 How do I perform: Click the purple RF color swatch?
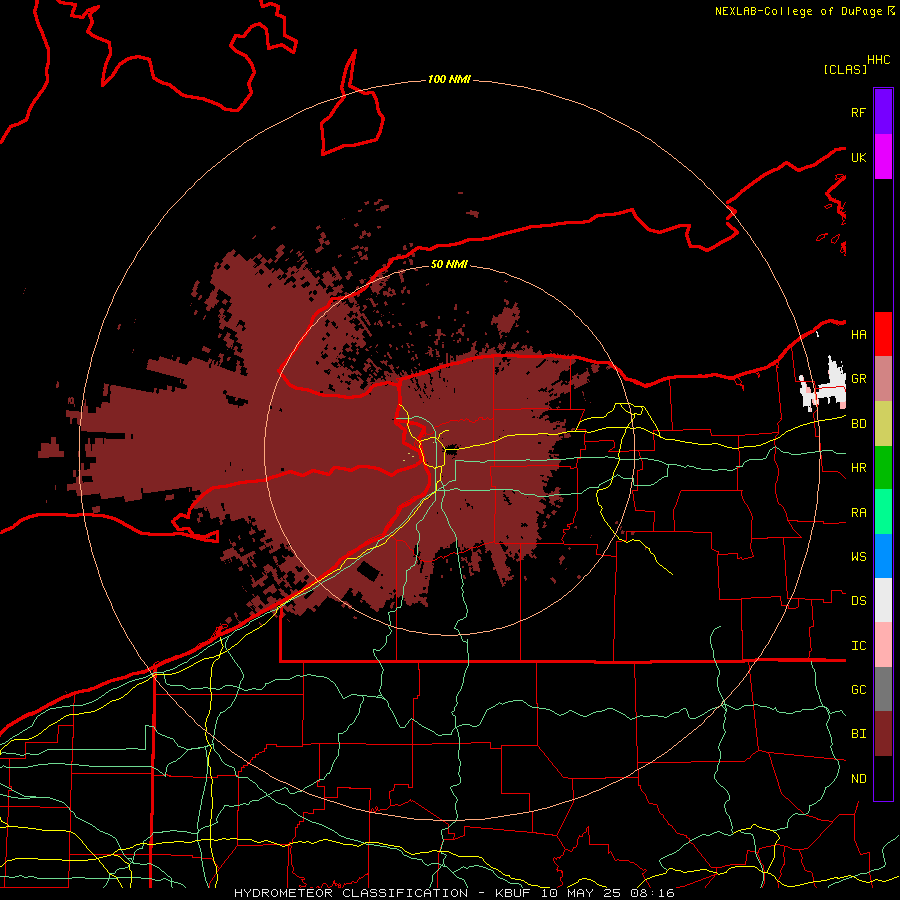tap(883, 112)
